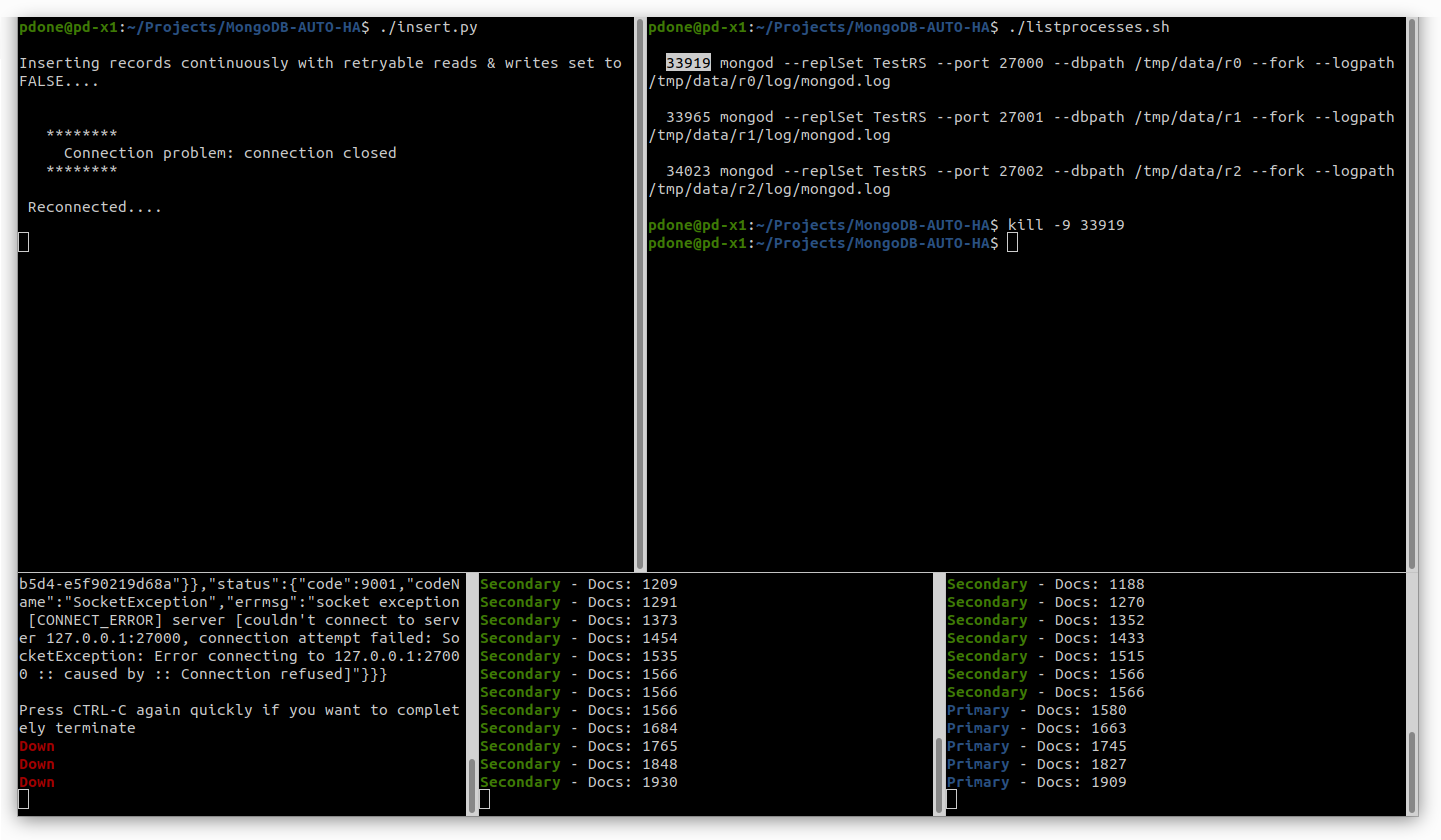The height and width of the screenshot is (840, 1441).
Task: Click 'Secondary - Docs: 1684' row
Action: [x=579, y=728]
